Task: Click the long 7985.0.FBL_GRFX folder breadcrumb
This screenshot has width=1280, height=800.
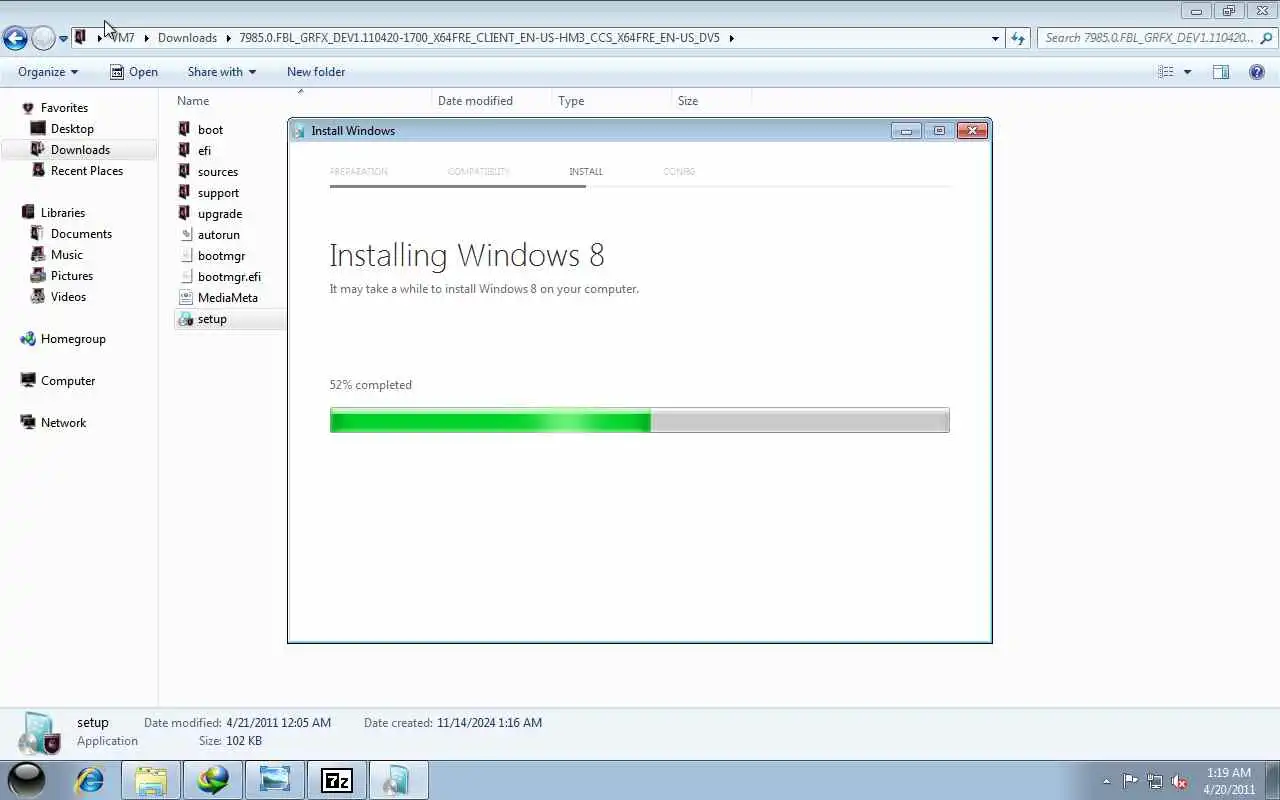Action: [479, 38]
